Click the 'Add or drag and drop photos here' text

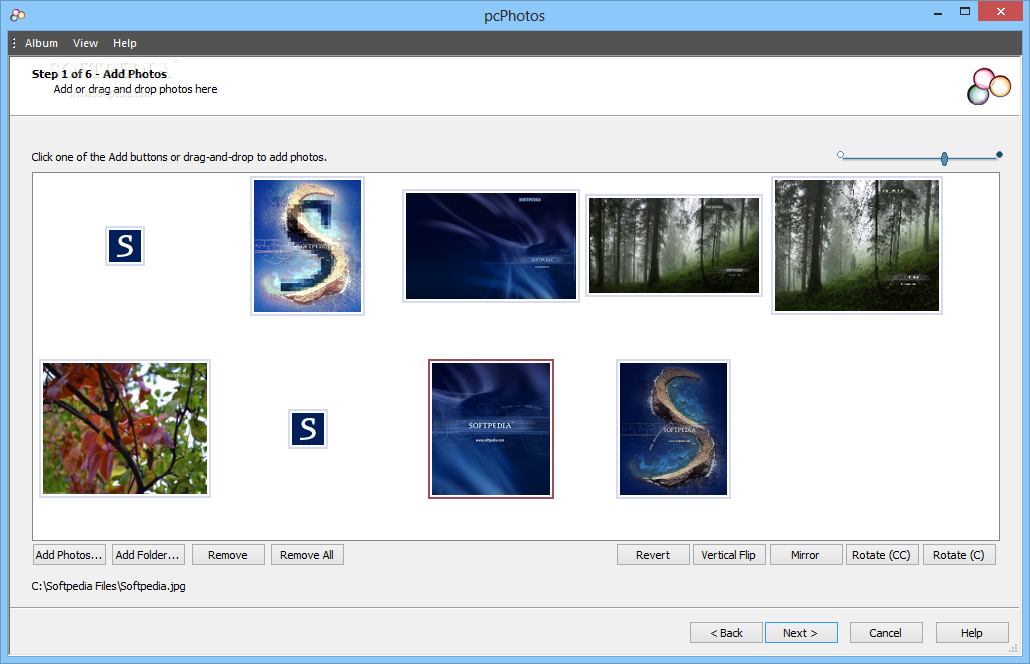click(135, 89)
